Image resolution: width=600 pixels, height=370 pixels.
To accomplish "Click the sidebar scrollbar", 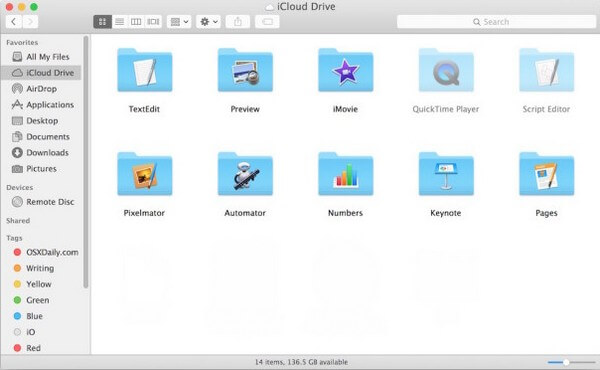I will (x=86, y=162).
